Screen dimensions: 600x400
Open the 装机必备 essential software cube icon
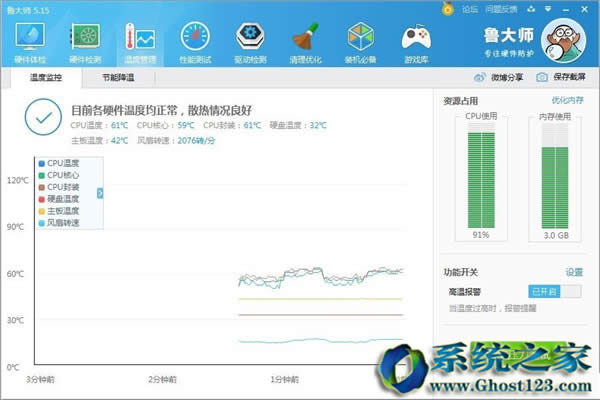[360, 40]
